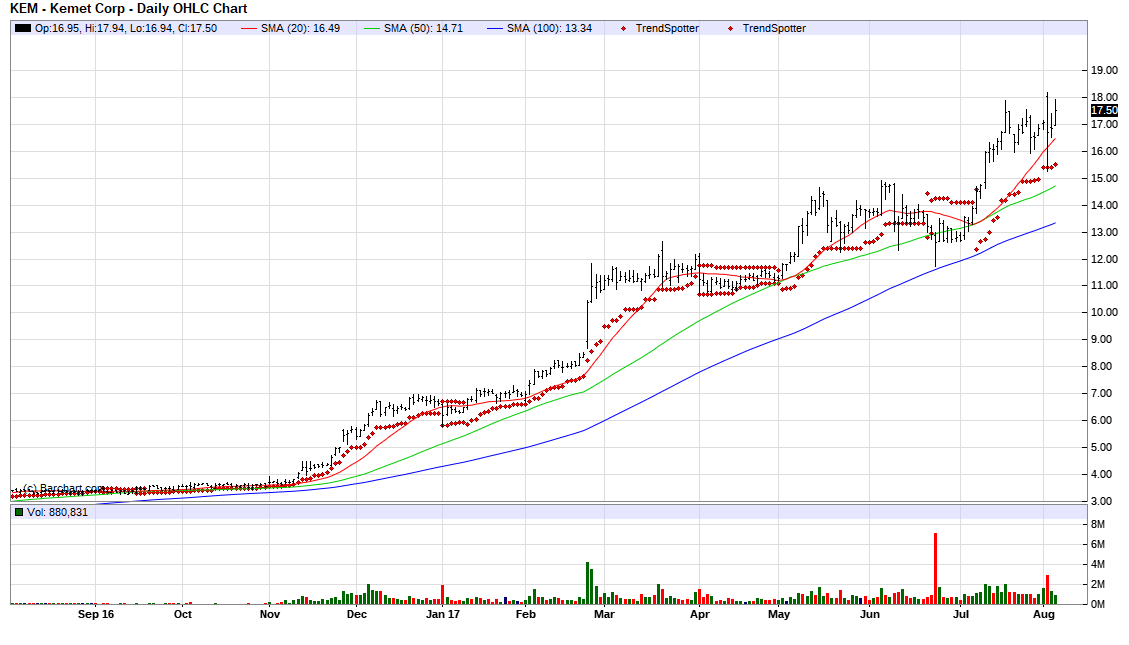Click the Vol: 880,831 label

click(58, 513)
